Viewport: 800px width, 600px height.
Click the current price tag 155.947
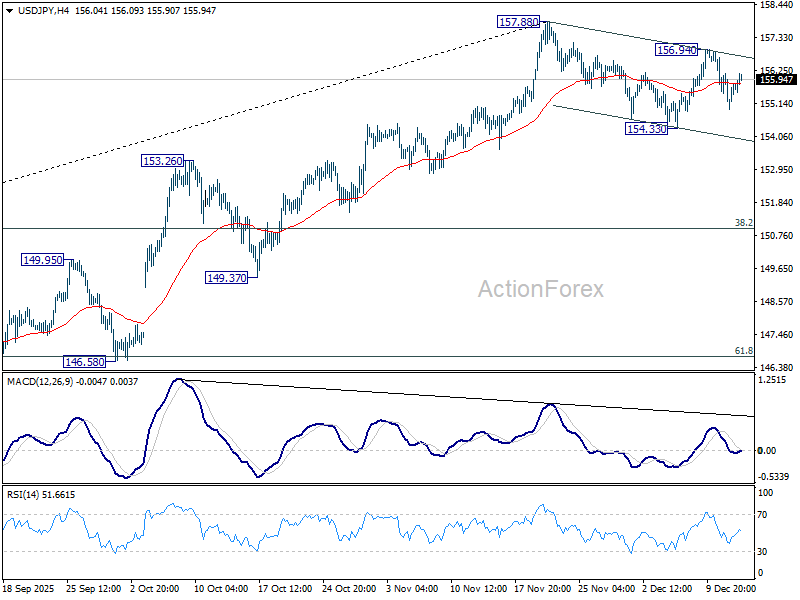click(x=777, y=79)
